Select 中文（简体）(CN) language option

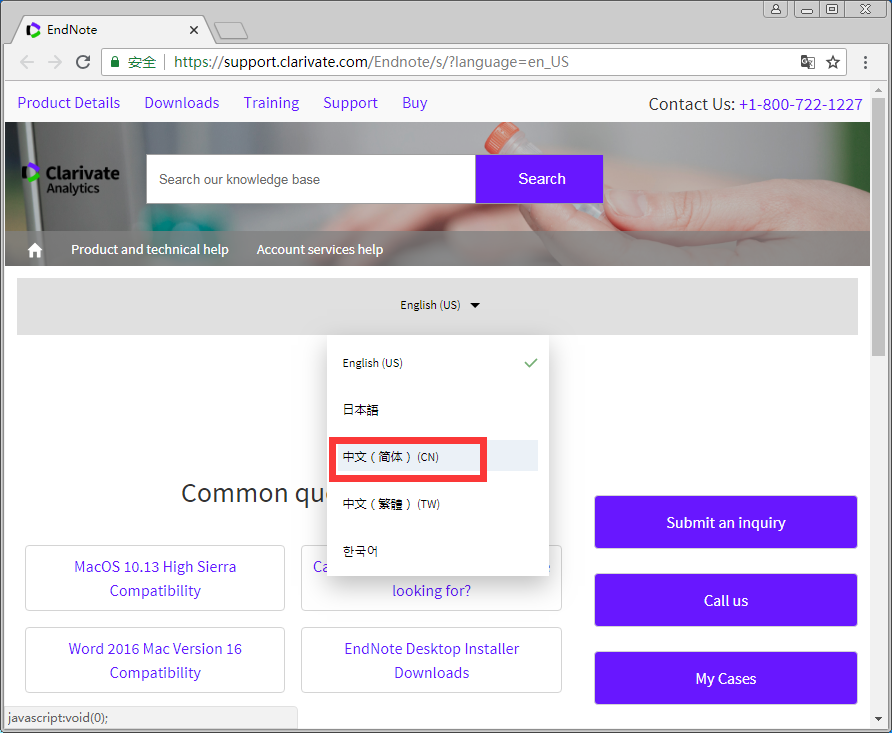[x=438, y=457]
